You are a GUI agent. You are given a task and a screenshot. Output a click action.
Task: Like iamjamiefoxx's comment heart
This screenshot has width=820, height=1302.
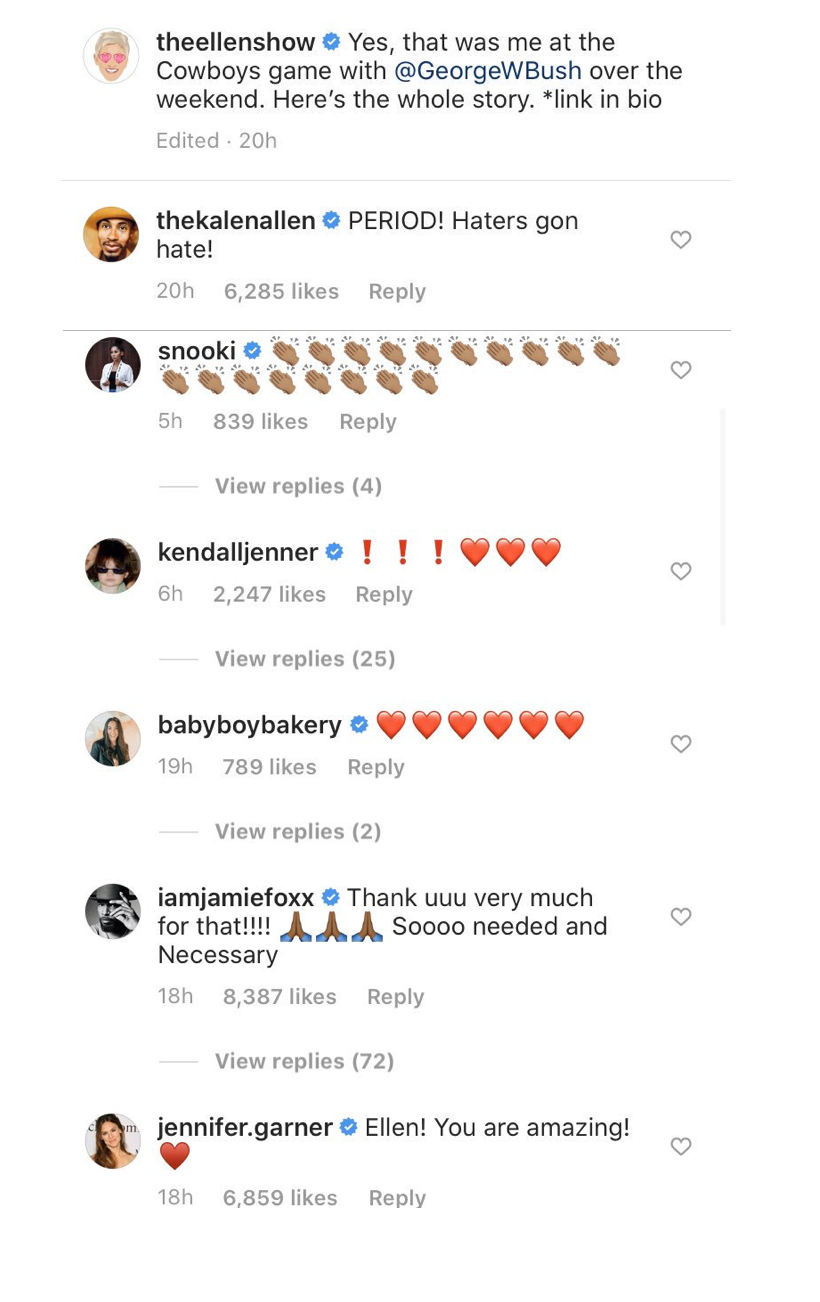[x=681, y=917]
